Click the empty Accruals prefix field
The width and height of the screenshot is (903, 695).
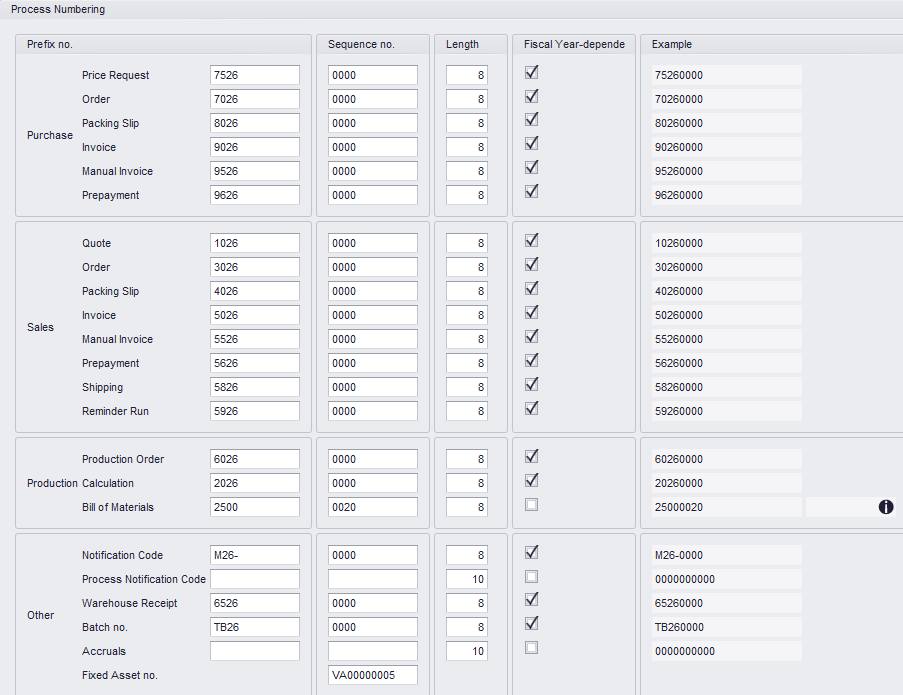(x=255, y=651)
